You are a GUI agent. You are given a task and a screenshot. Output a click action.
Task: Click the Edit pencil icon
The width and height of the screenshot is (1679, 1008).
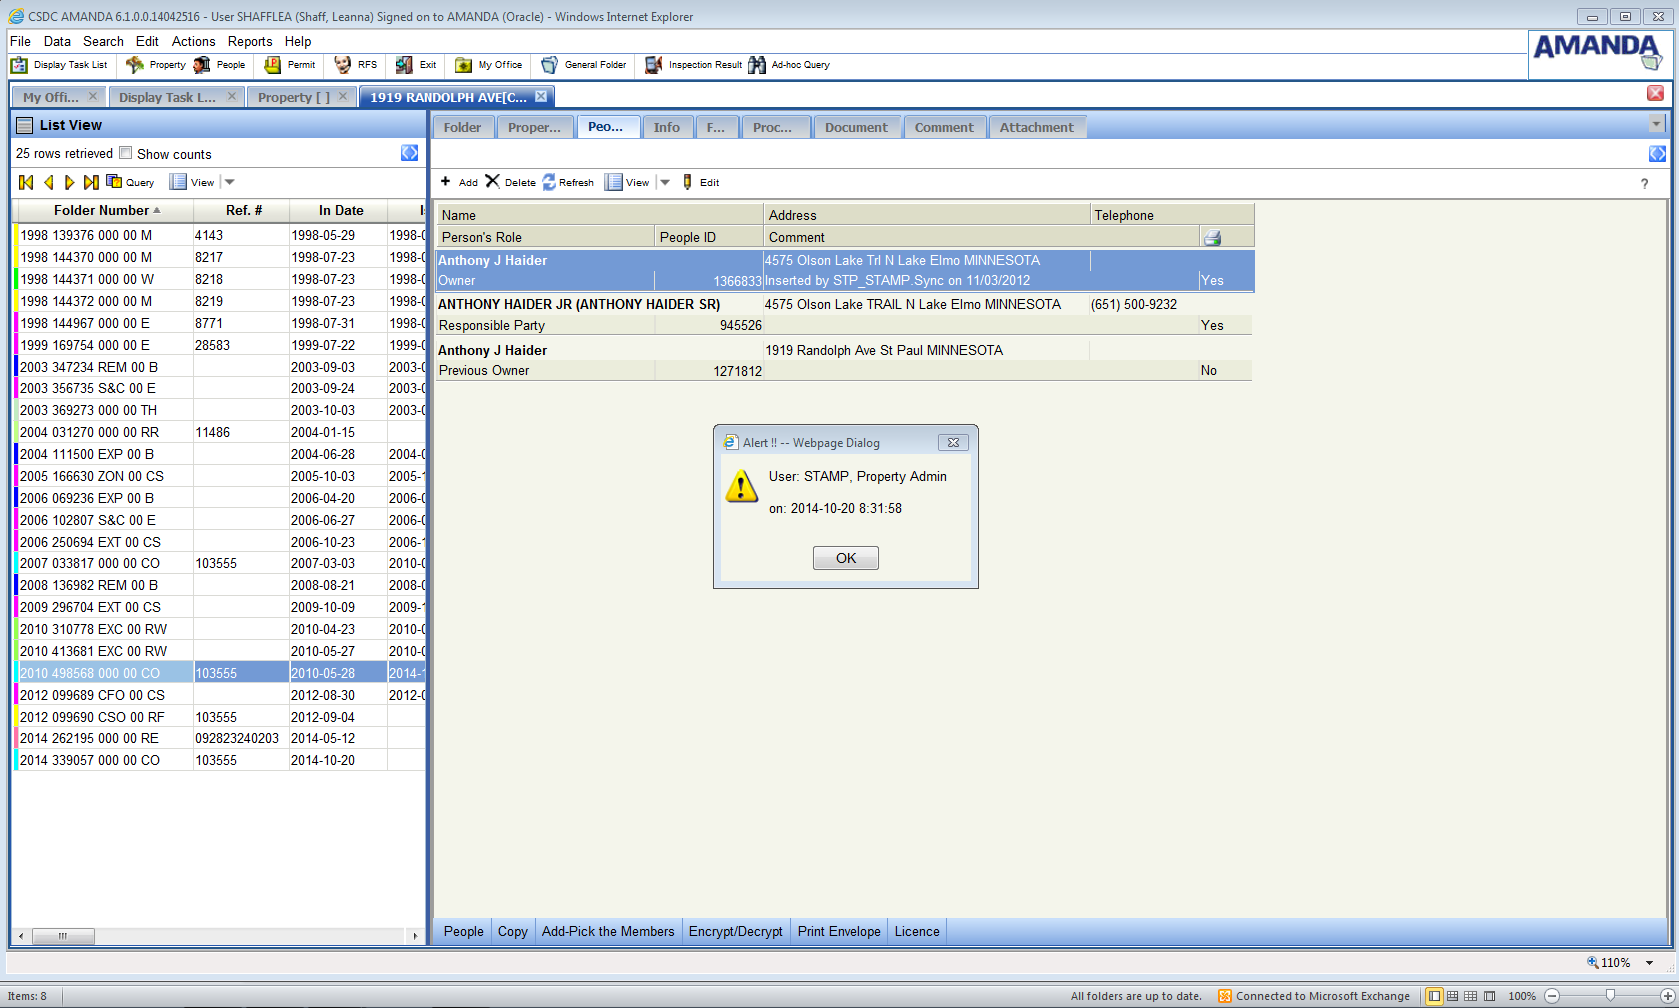pyautogui.click(x=687, y=182)
